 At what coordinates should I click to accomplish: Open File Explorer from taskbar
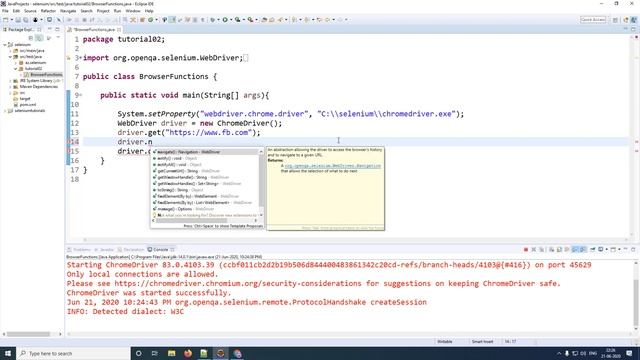click(171, 353)
